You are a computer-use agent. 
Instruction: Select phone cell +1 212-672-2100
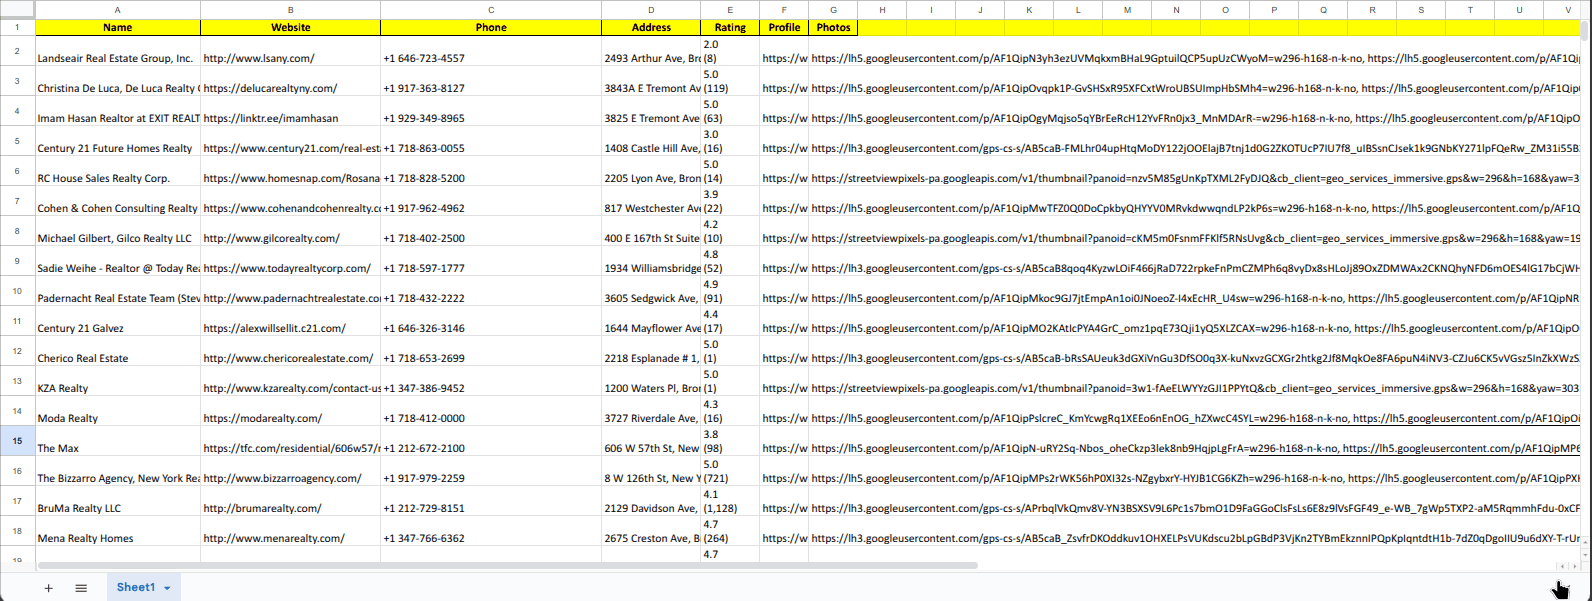coord(491,441)
